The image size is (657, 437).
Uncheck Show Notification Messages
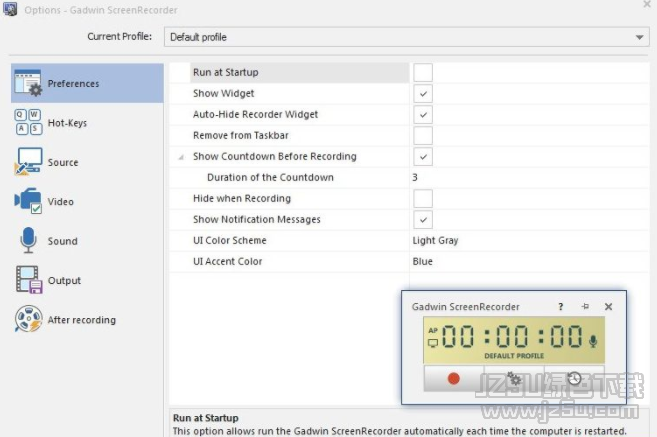point(423,220)
